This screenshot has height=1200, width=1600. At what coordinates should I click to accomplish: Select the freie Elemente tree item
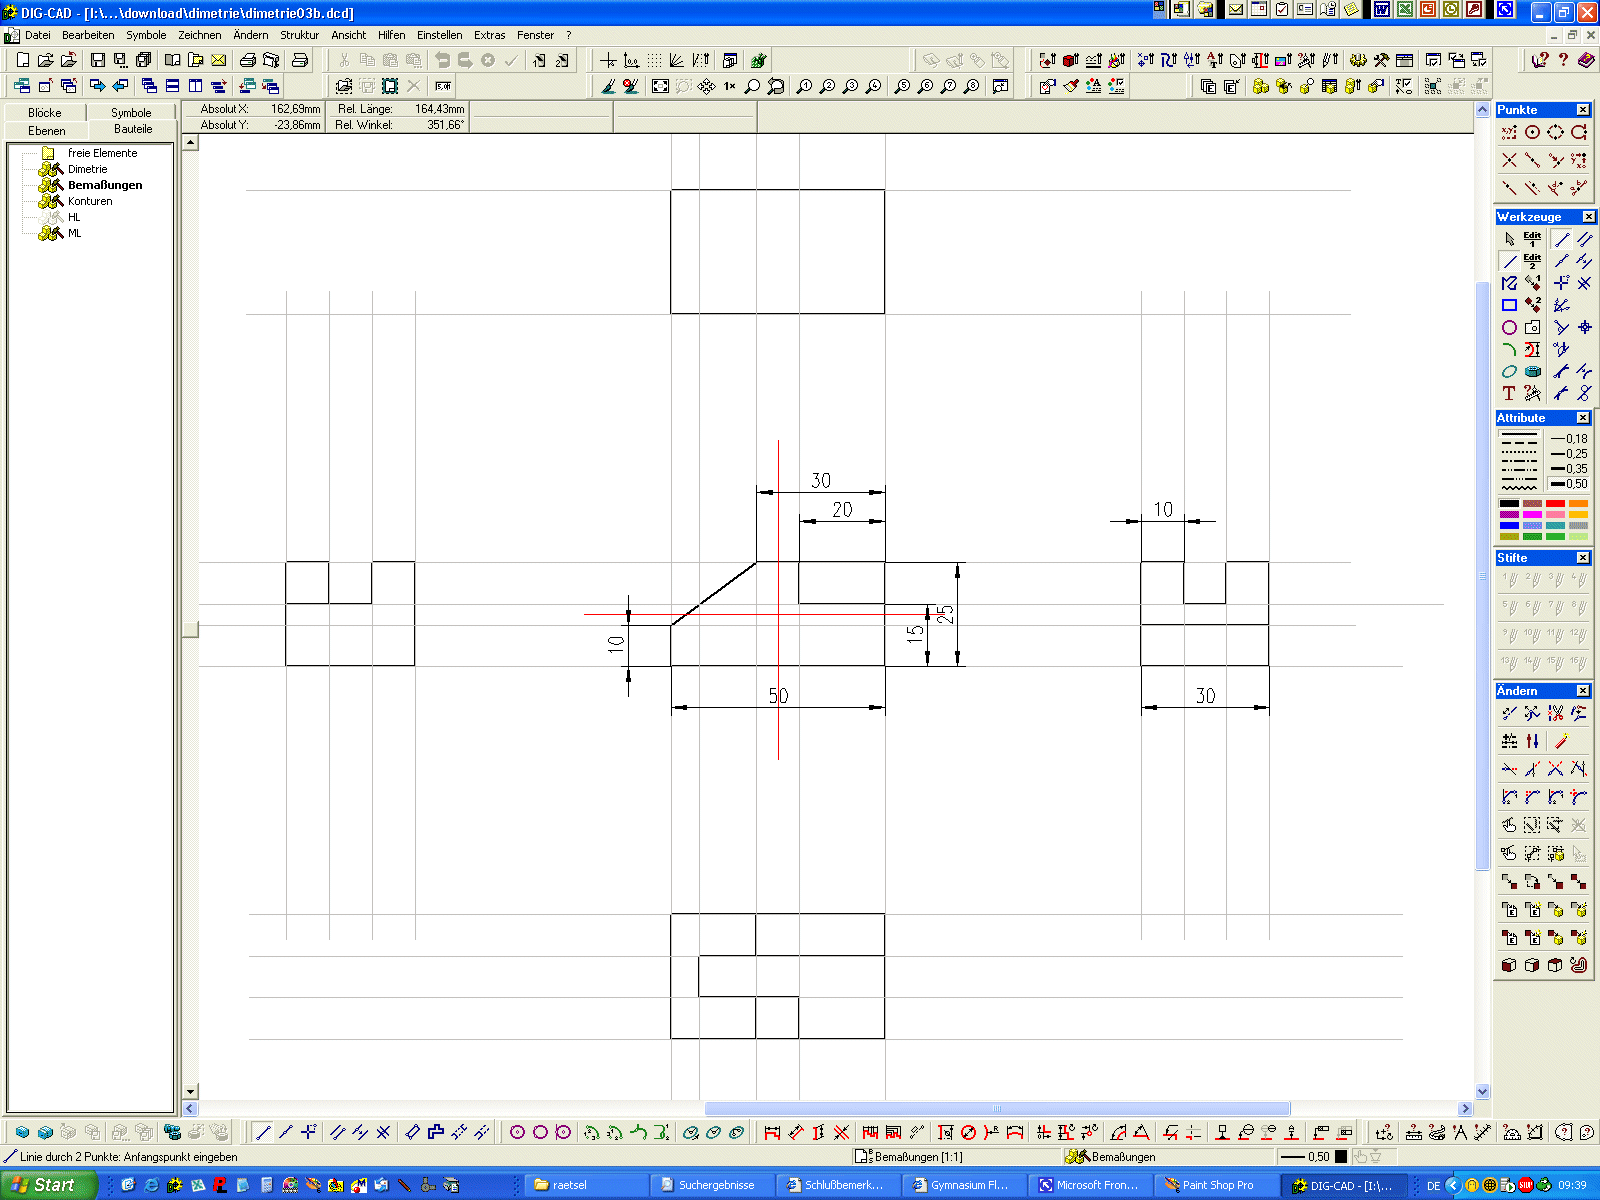102,153
